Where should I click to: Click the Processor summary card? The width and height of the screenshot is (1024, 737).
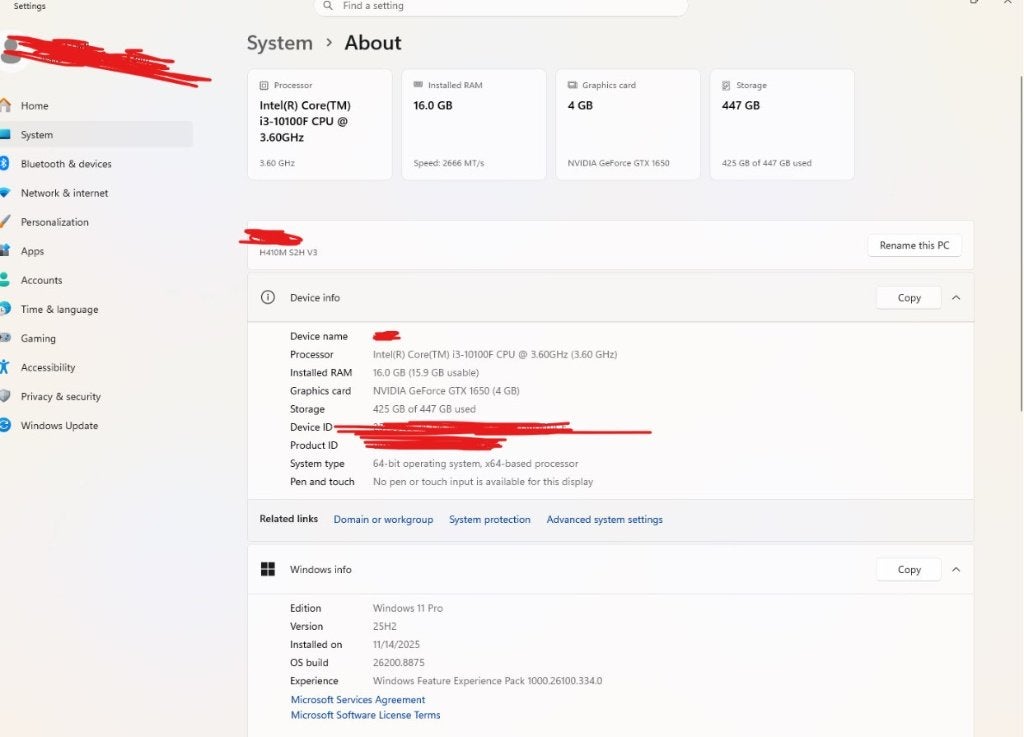point(319,124)
